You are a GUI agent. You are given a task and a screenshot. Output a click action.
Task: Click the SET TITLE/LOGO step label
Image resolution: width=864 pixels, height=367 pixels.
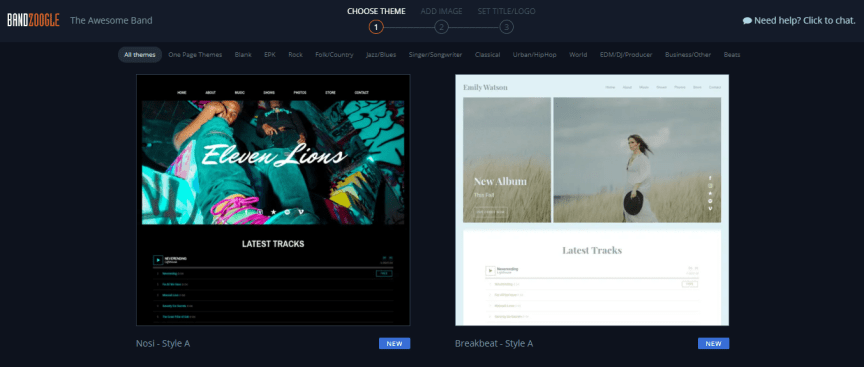pyautogui.click(x=506, y=11)
